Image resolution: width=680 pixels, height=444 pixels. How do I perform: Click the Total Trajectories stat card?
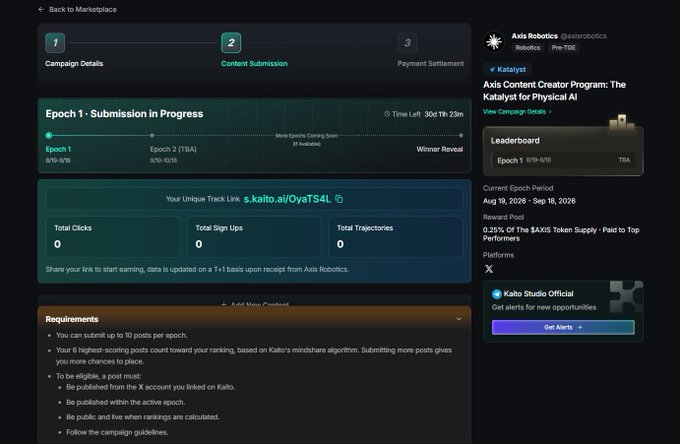[396, 237]
